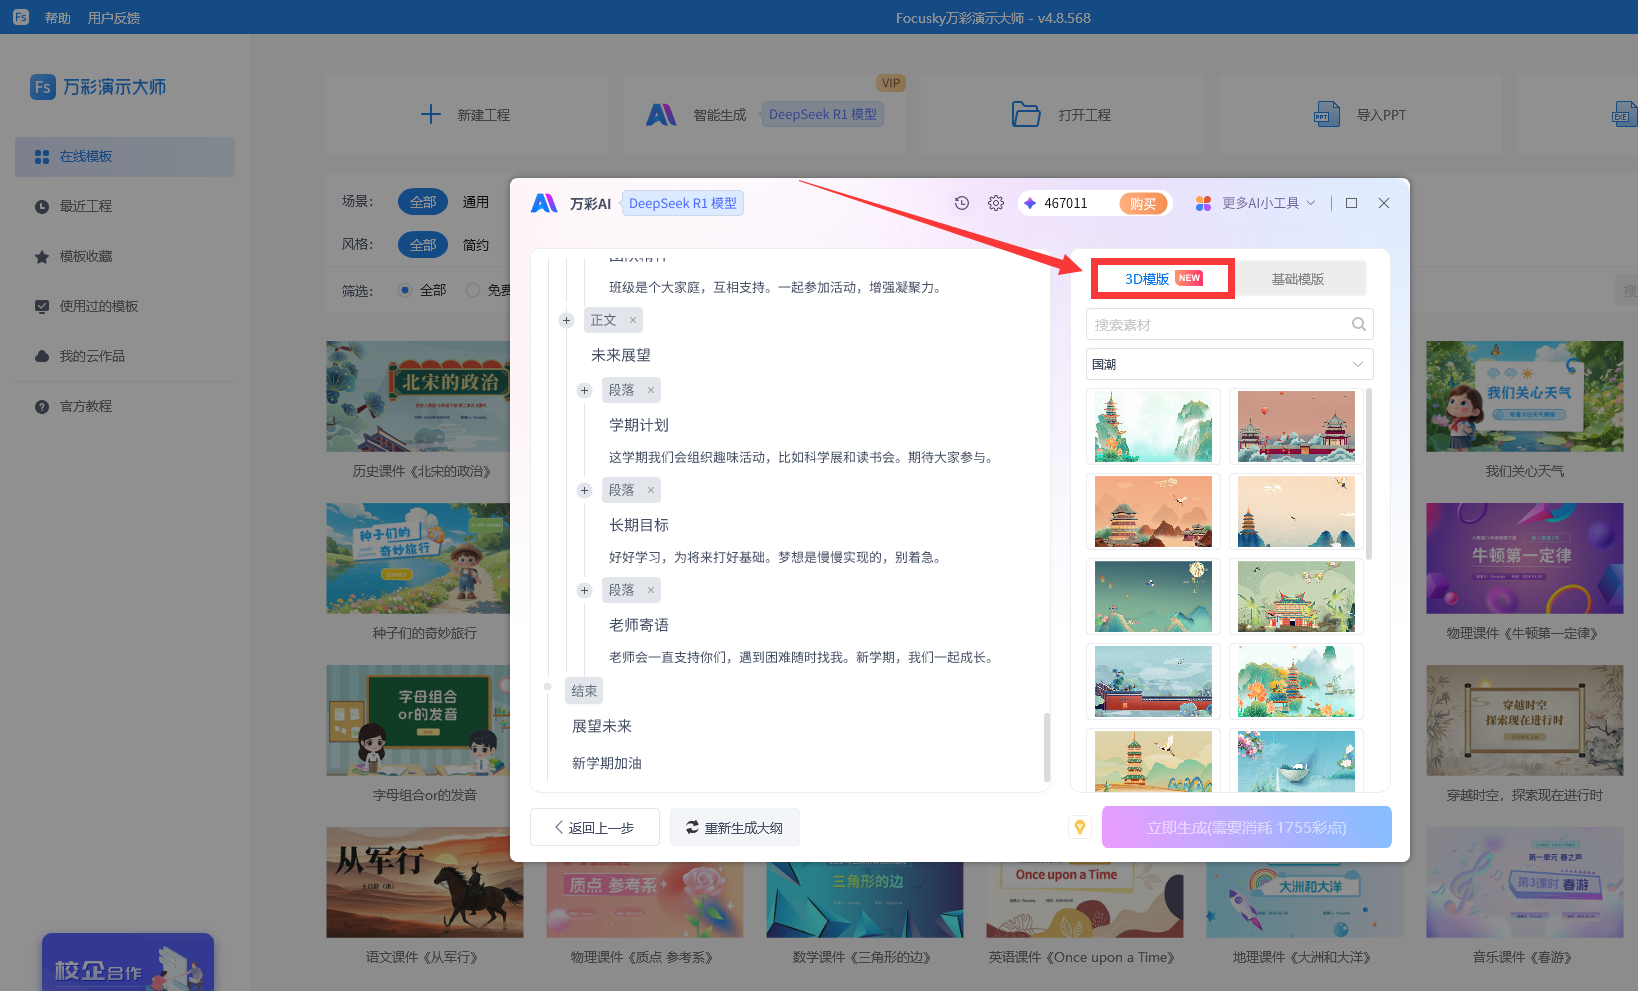This screenshot has height=991, width=1638.
Task: Open the 物理课件《牛顿第一定律》 template
Action: (x=1524, y=558)
